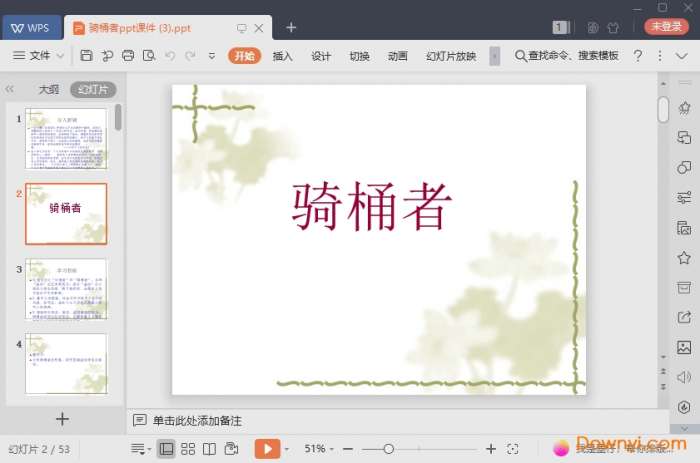The width and height of the screenshot is (700, 463).
Task: Switch to normal view icon
Action: 166,449
